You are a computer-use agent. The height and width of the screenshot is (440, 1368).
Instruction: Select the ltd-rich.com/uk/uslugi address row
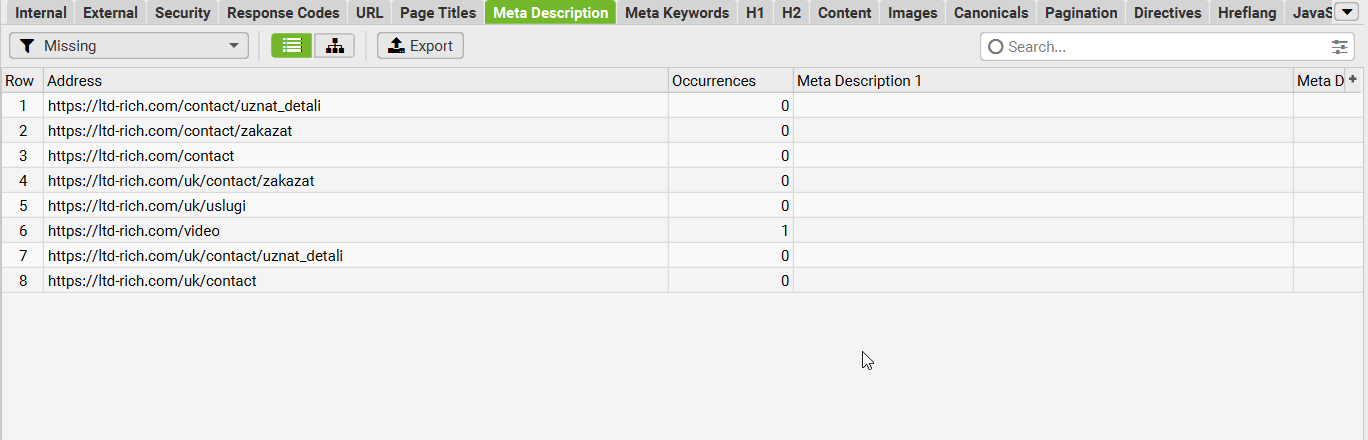[680, 206]
